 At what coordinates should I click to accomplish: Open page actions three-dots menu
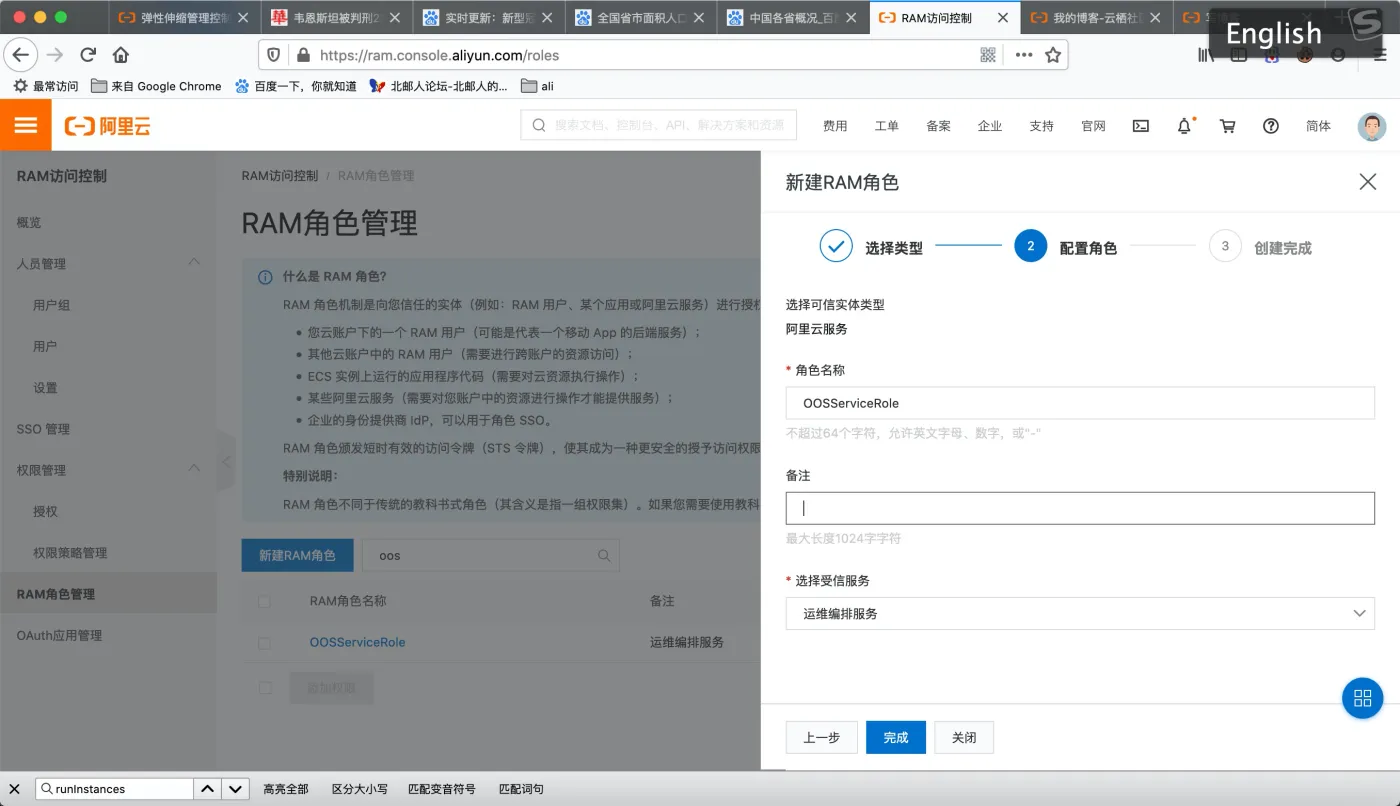tap(1023, 55)
